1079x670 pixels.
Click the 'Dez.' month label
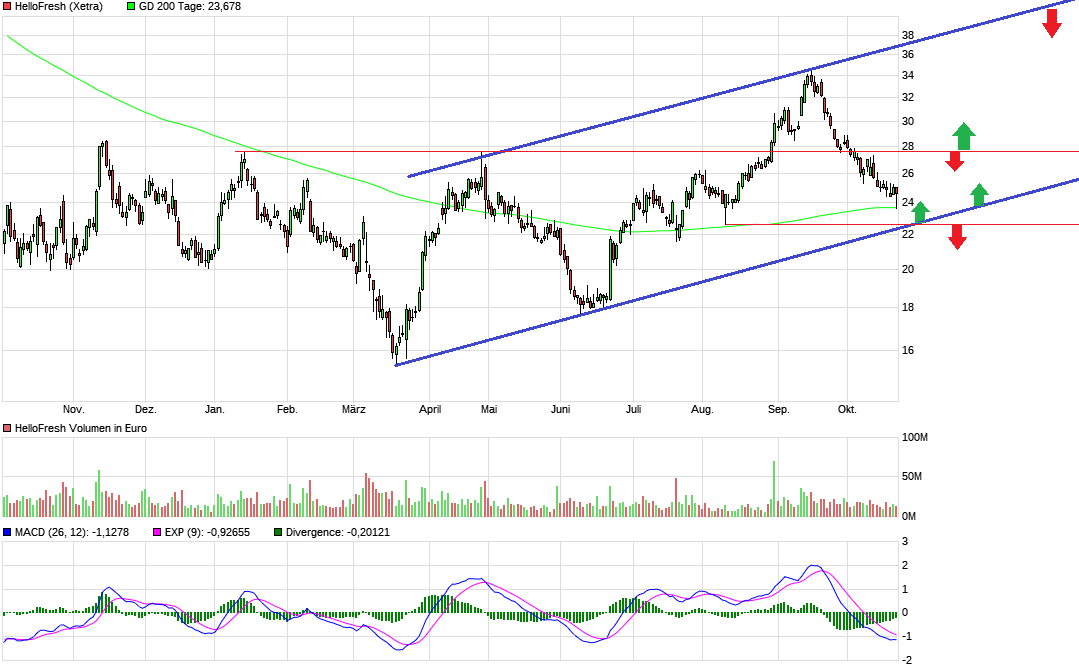[x=146, y=409]
